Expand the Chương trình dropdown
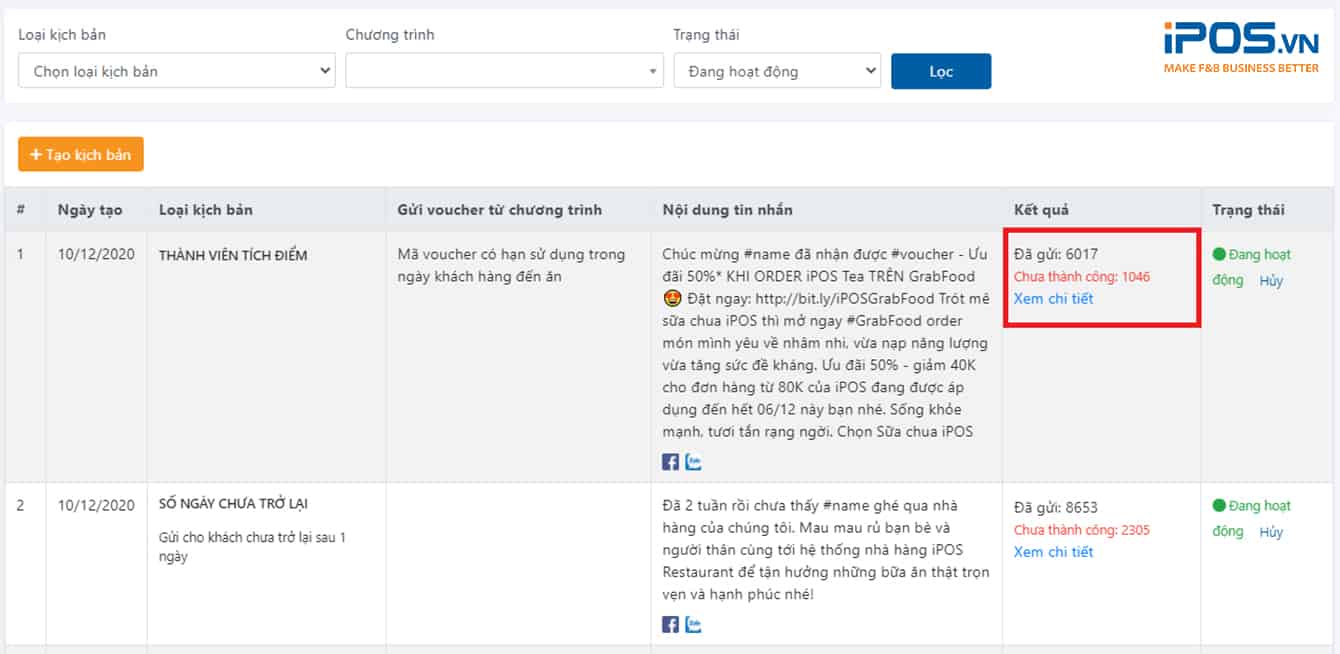Image resolution: width=1340 pixels, height=654 pixels. (505, 71)
